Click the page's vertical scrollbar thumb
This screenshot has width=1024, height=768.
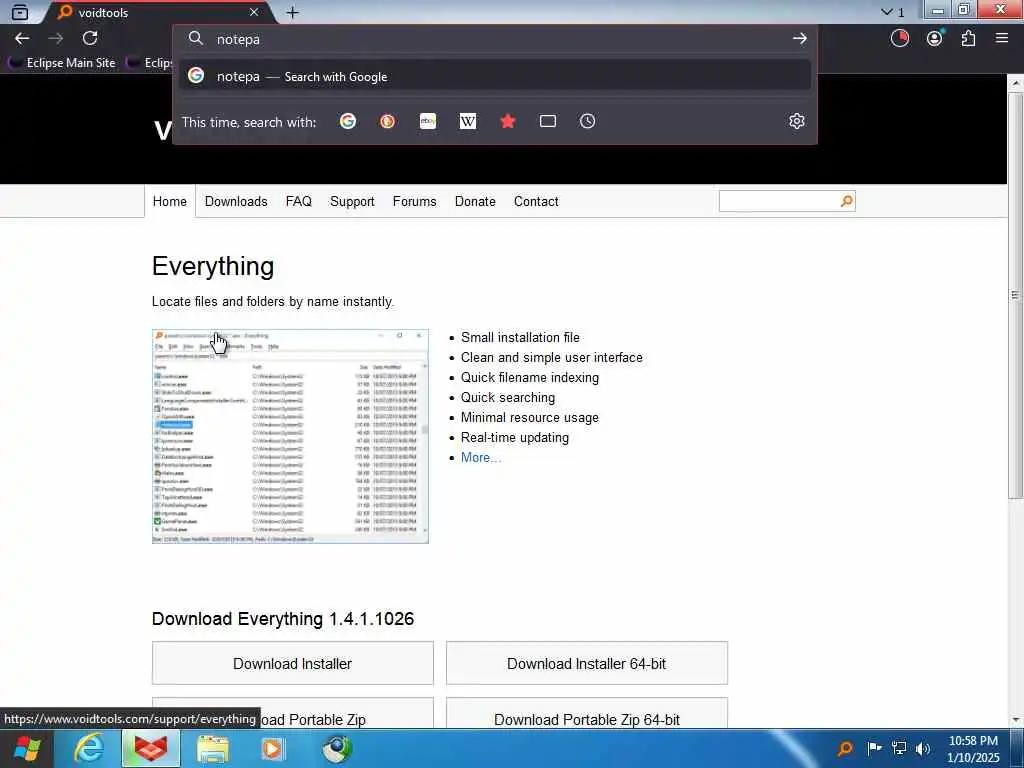(x=1016, y=295)
